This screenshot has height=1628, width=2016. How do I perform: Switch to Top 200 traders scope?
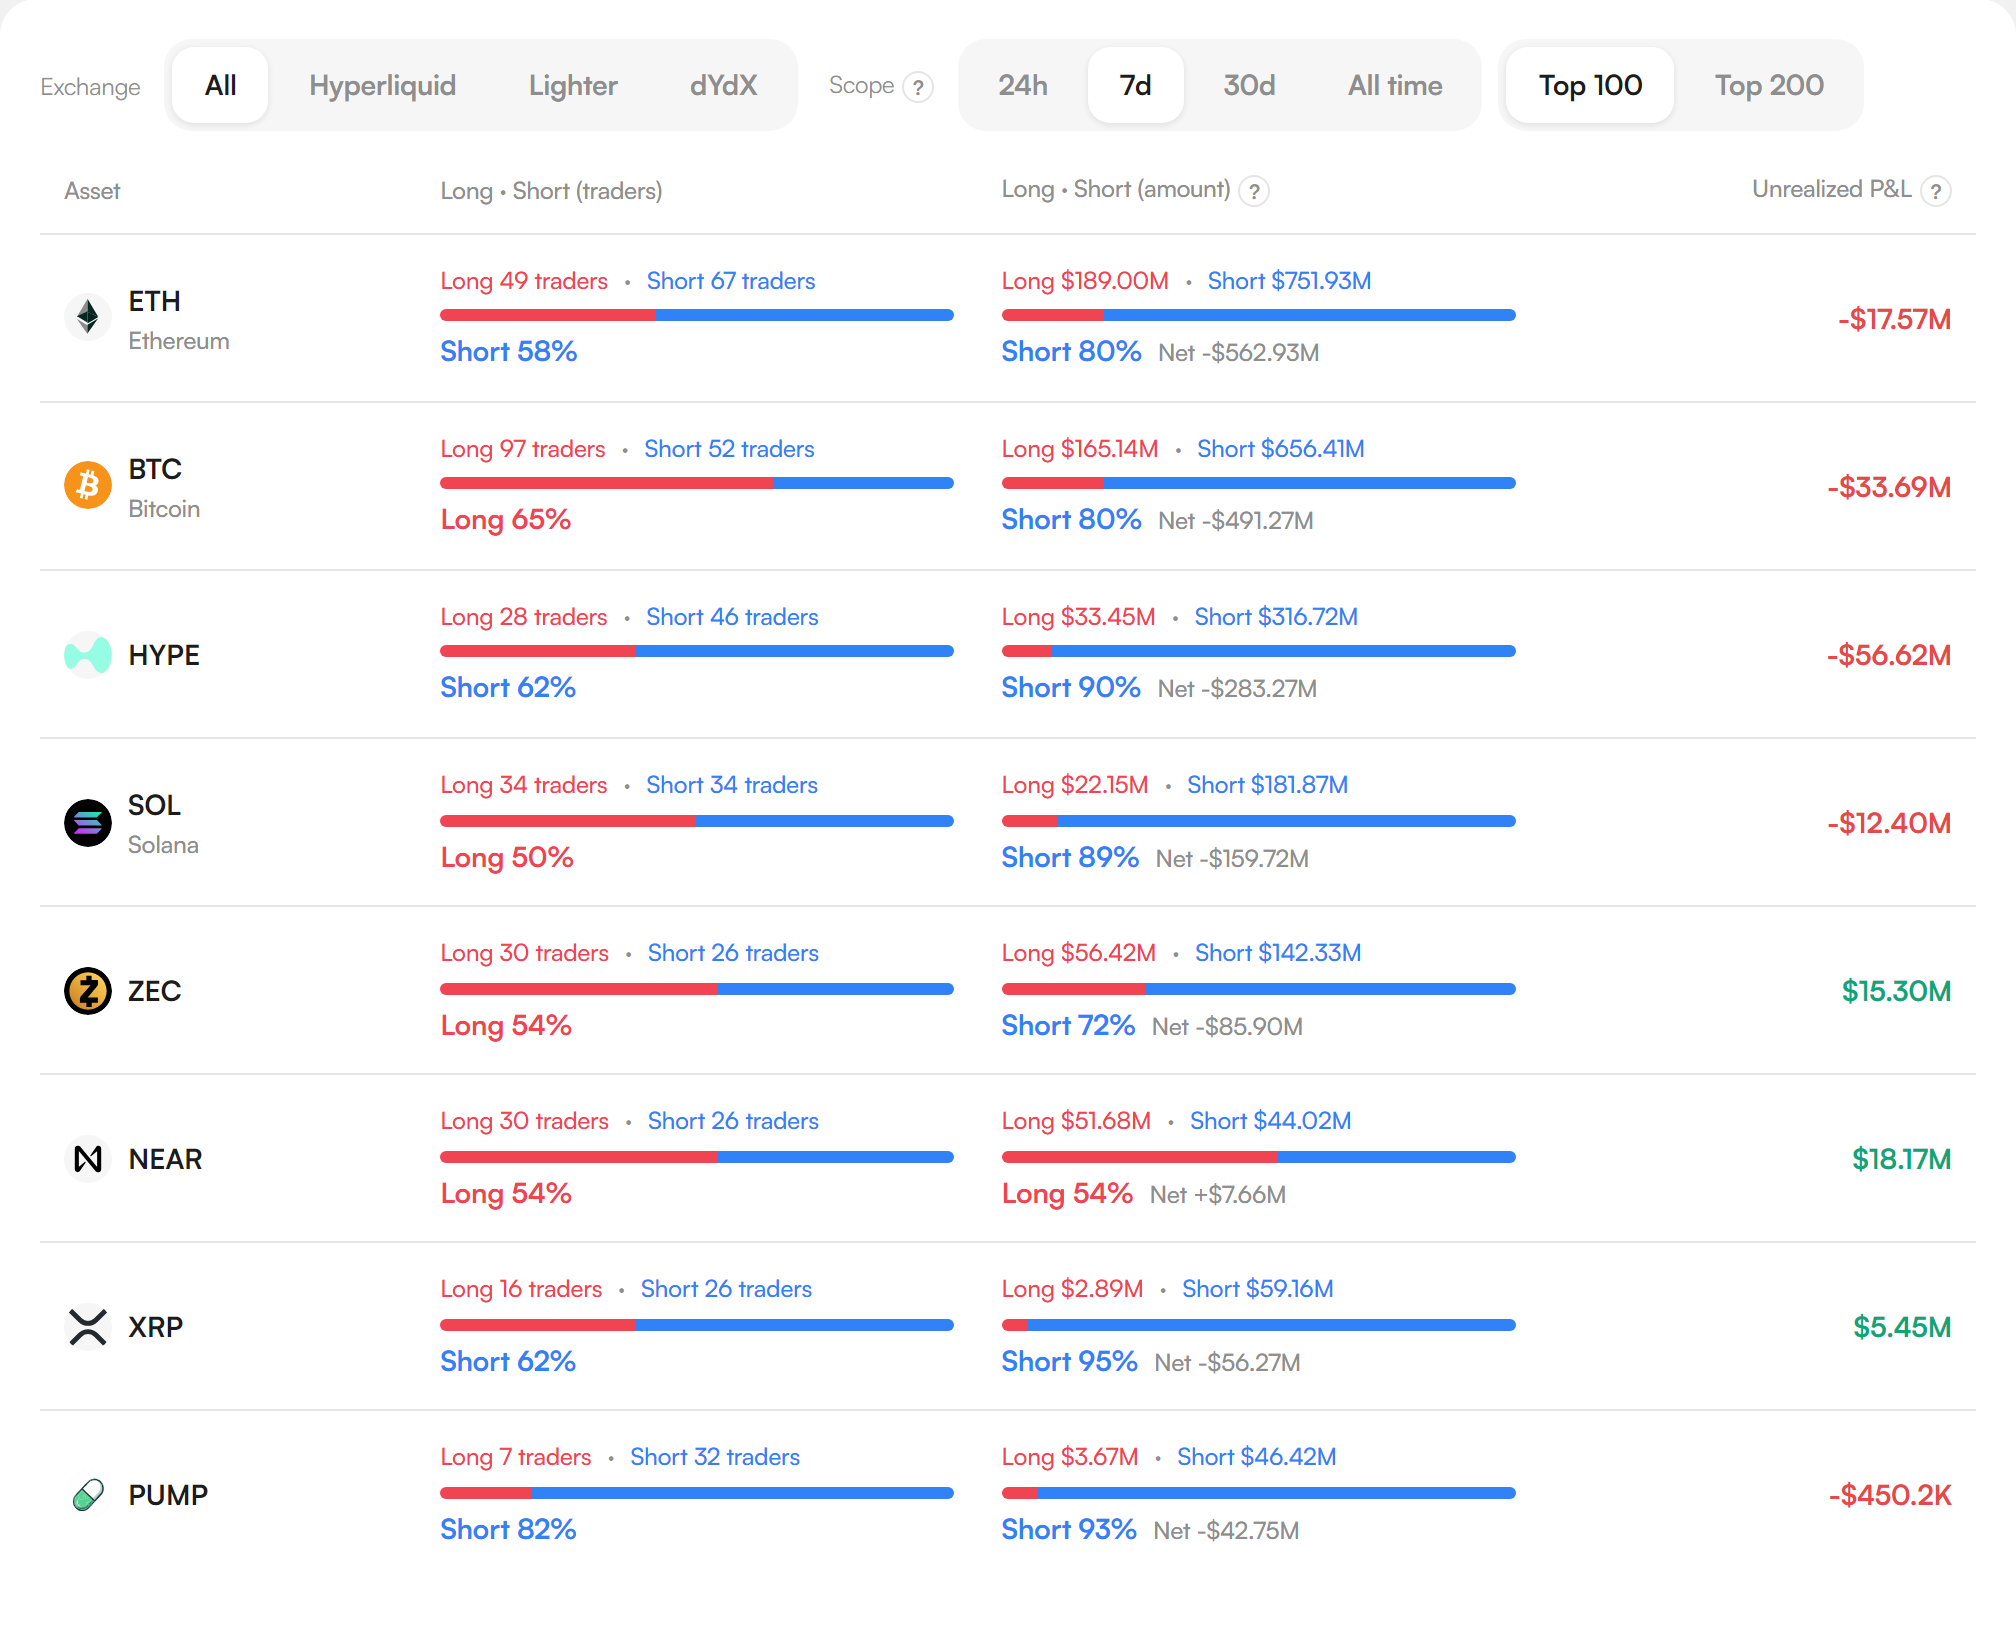click(x=1769, y=85)
